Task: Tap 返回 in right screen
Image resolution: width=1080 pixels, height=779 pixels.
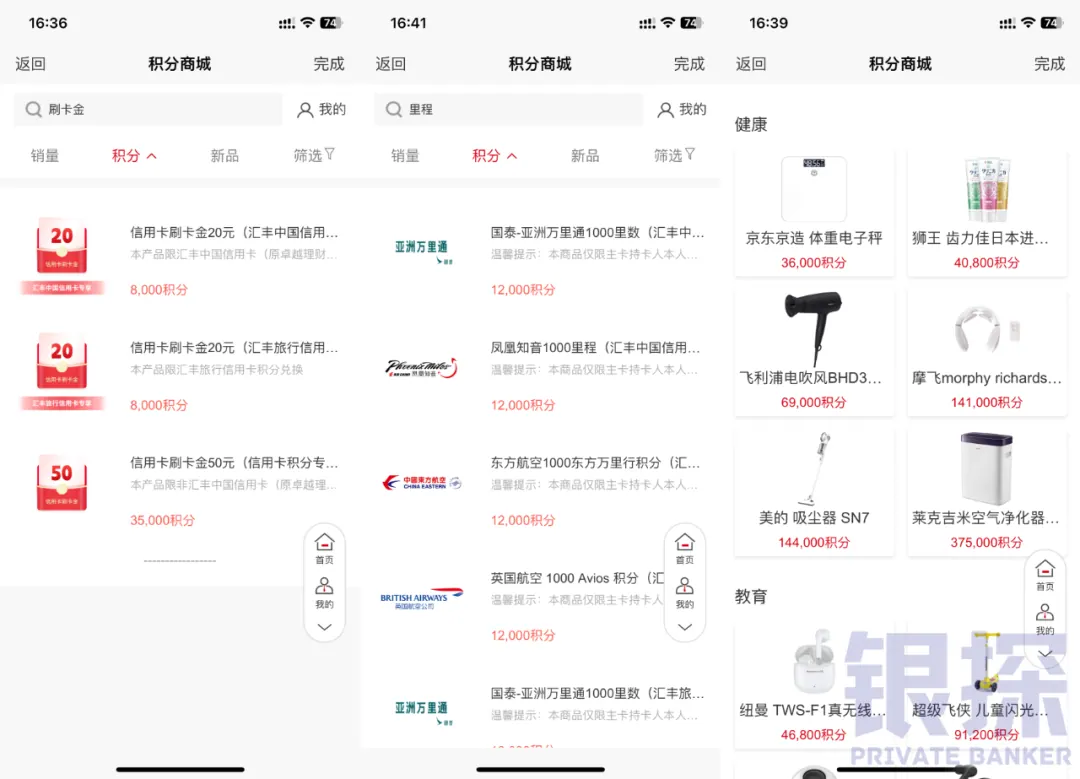Action: [x=751, y=64]
